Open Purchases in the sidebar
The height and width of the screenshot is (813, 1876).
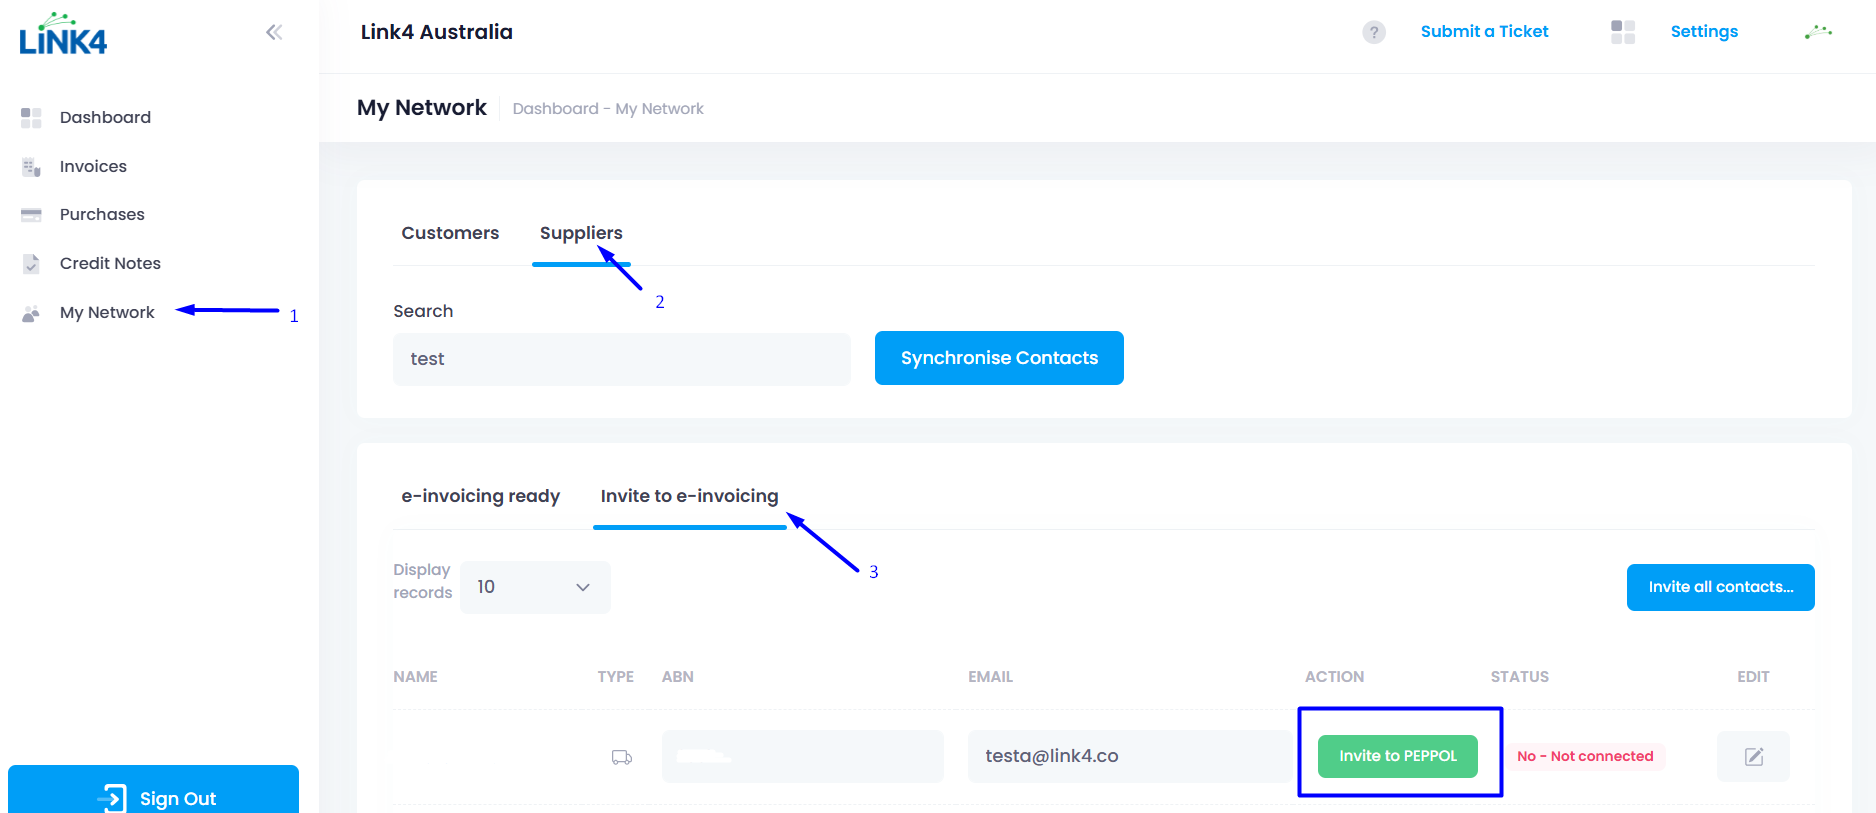[x=102, y=214]
